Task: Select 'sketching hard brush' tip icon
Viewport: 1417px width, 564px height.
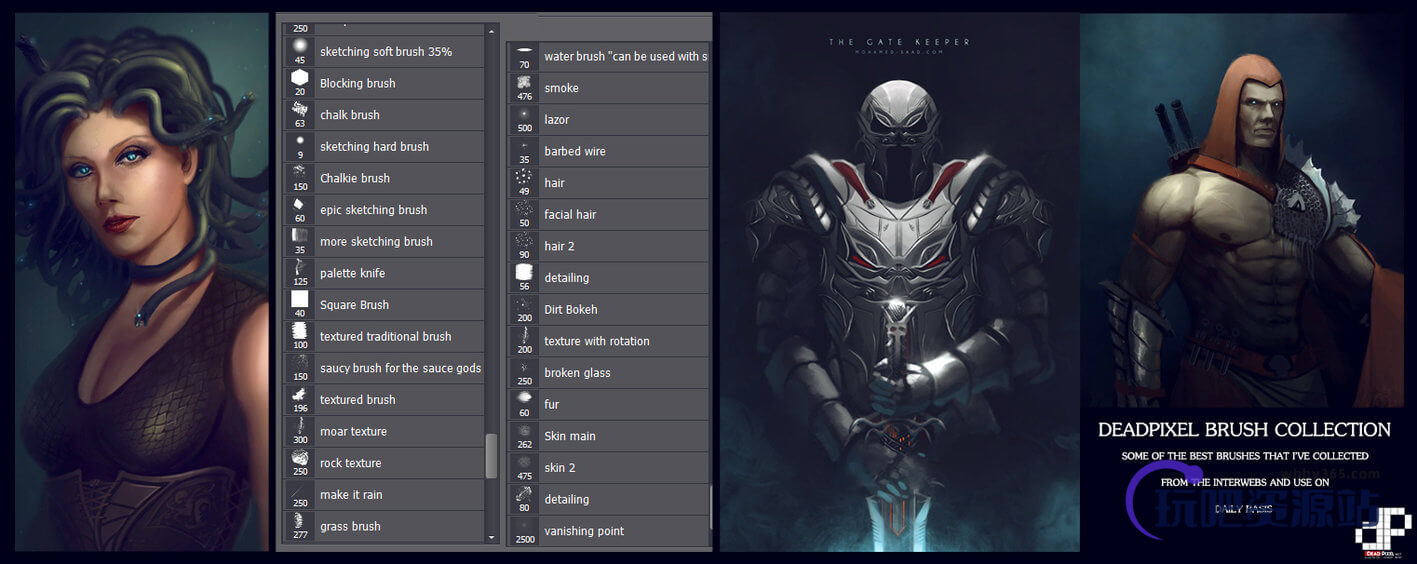Action: point(300,142)
